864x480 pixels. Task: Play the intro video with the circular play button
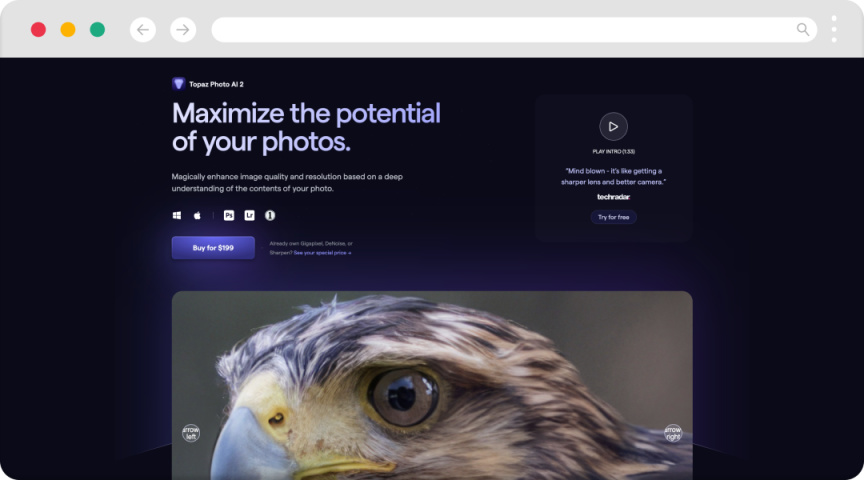(613, 127)
